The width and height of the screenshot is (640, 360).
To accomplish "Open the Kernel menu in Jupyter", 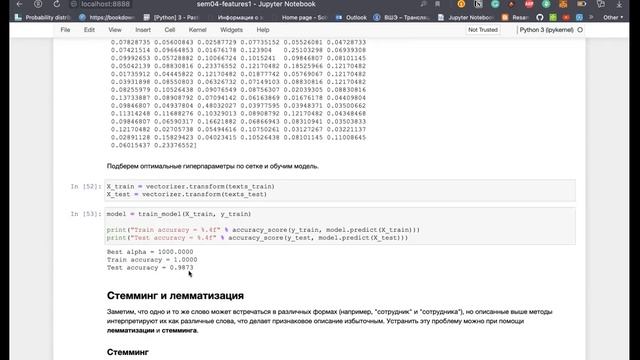I will [x=198, y=30].
